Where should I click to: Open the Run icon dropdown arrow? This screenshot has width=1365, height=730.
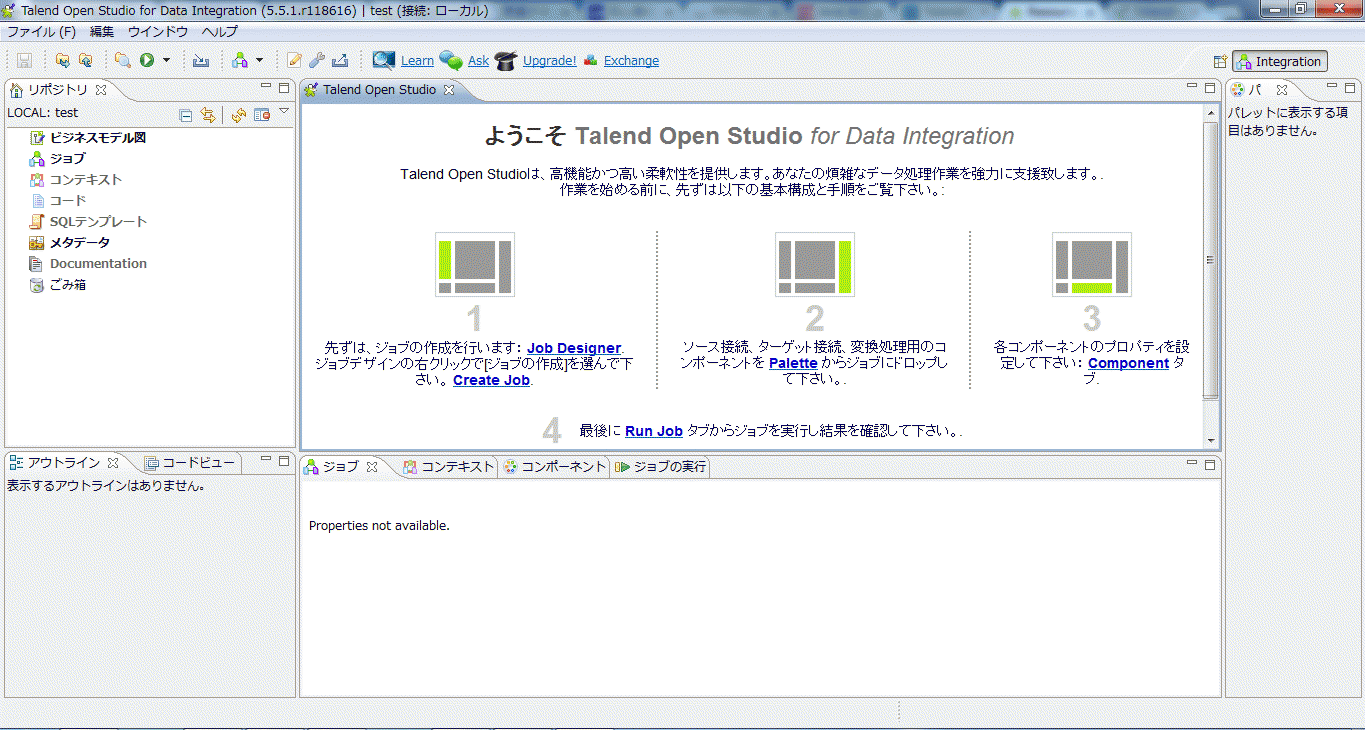[166, 61]
